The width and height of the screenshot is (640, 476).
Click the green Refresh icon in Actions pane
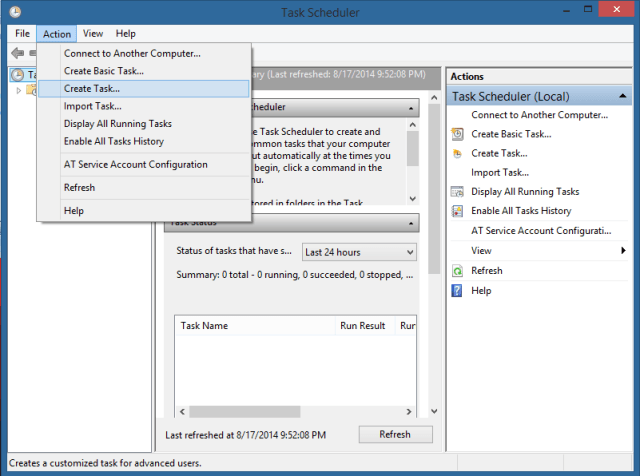pos(458,271)
